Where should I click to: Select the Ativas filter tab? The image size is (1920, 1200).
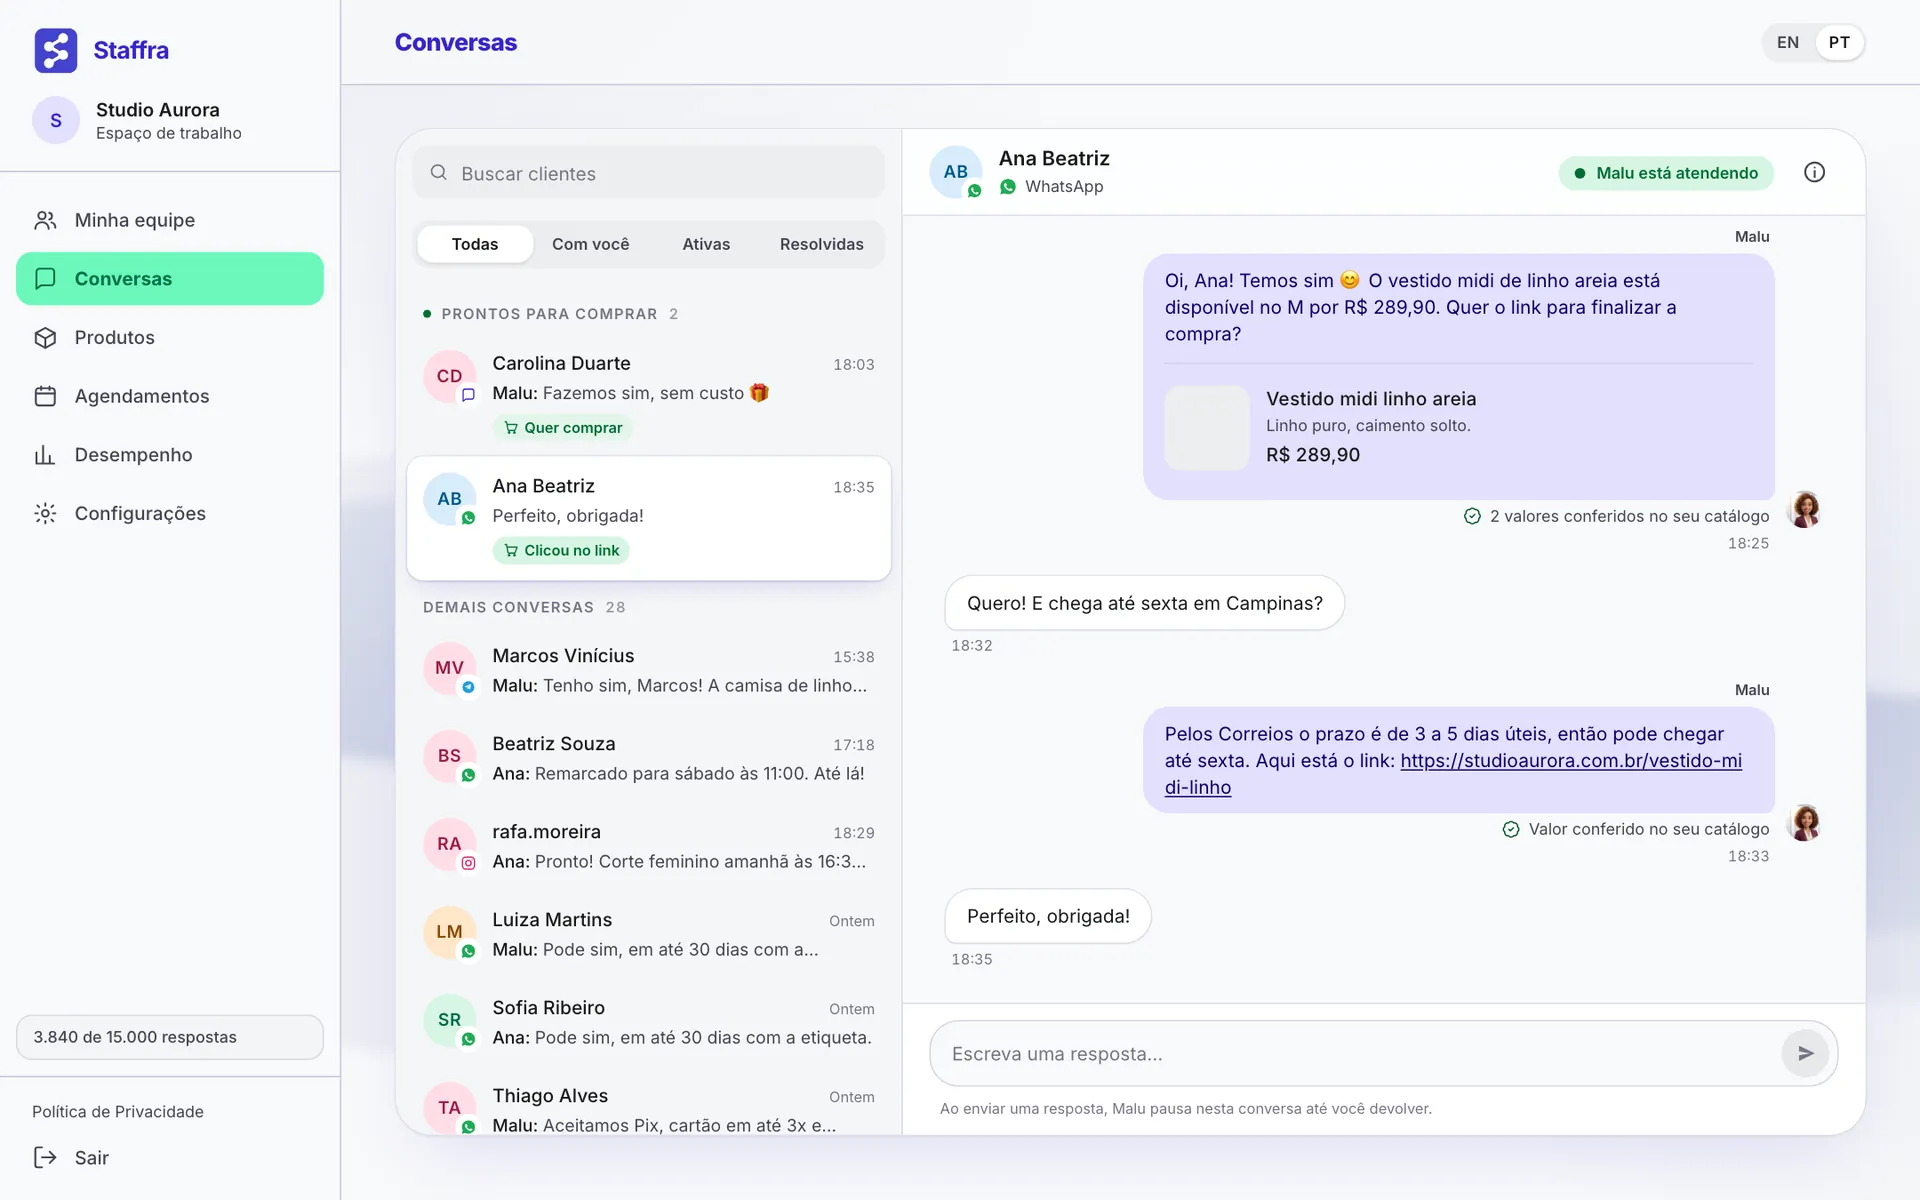tap(706, 244)
